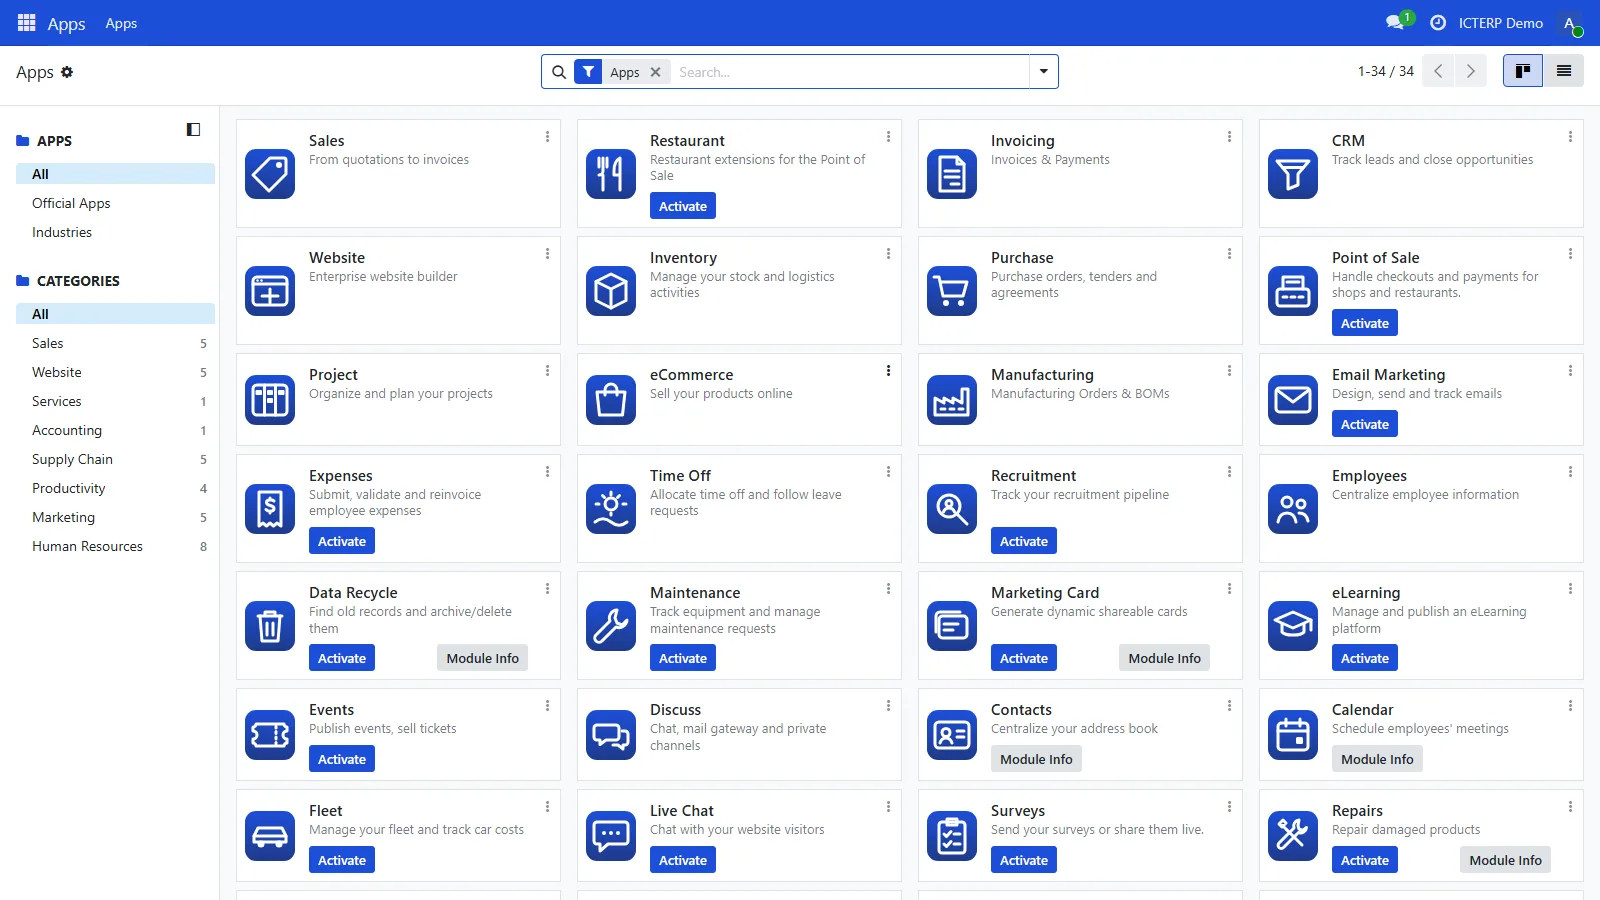Screen dimensions: 1600x900
Task: Open the Invoicing card three-dot menu
Action: click(x=1229, y=137)
